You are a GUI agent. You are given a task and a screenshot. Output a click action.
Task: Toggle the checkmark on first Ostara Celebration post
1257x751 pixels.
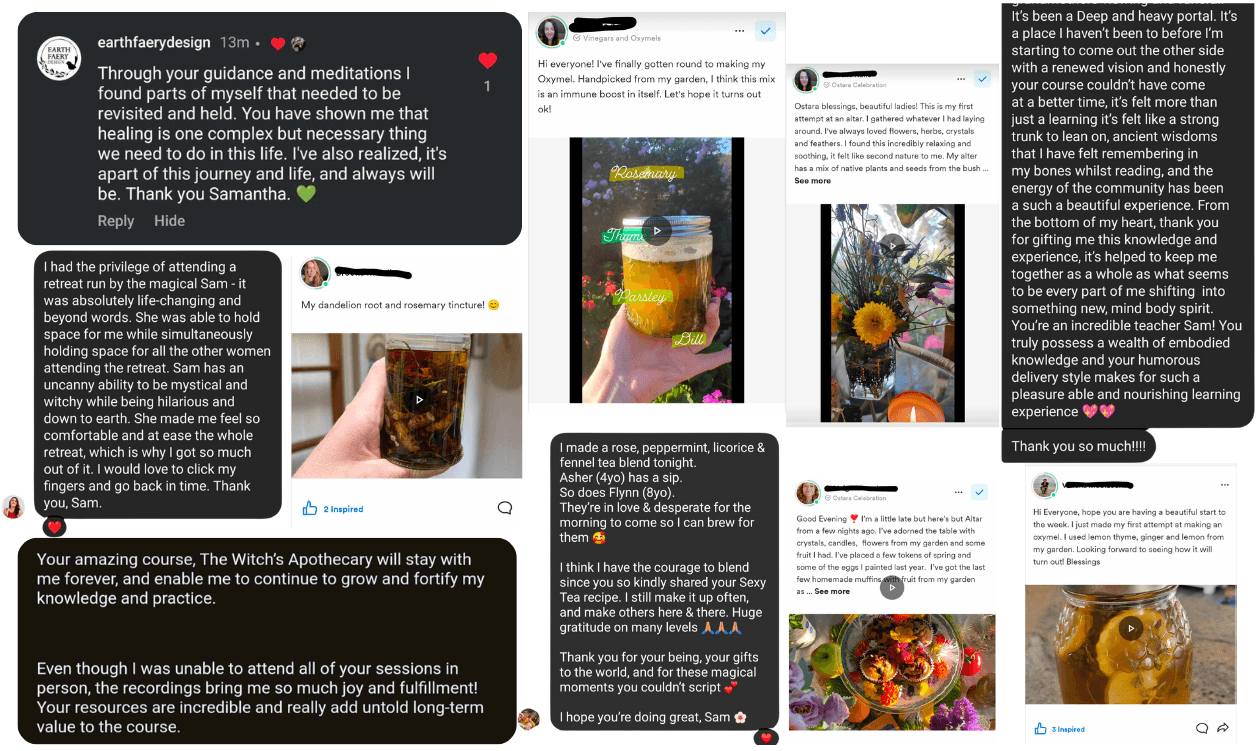[981, 79]
